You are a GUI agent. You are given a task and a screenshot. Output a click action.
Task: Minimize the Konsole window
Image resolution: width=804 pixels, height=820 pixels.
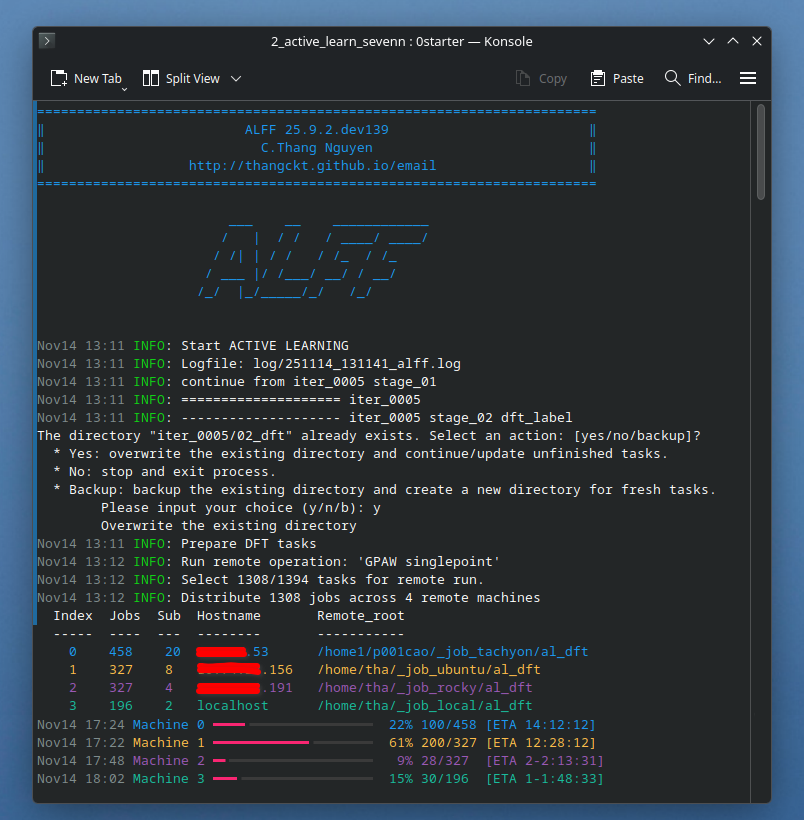coord(709,41)
